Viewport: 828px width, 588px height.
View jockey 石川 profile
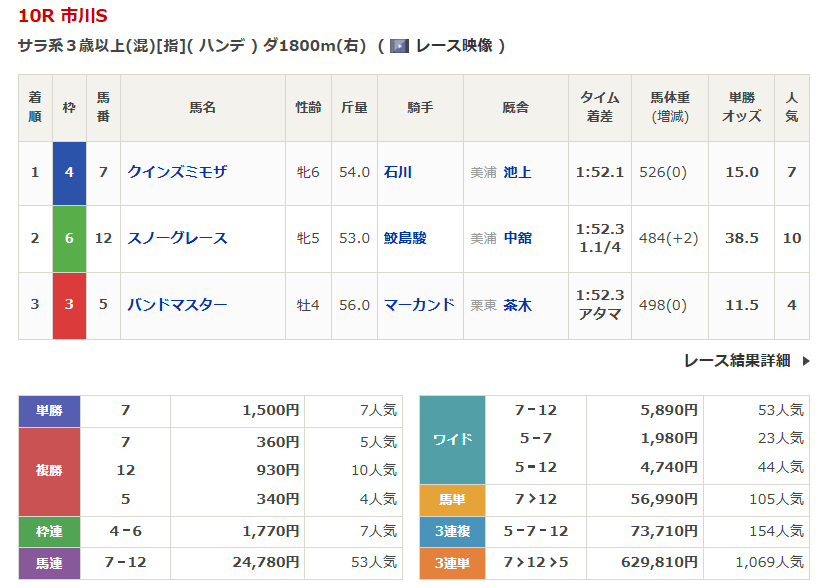point(397,172)
